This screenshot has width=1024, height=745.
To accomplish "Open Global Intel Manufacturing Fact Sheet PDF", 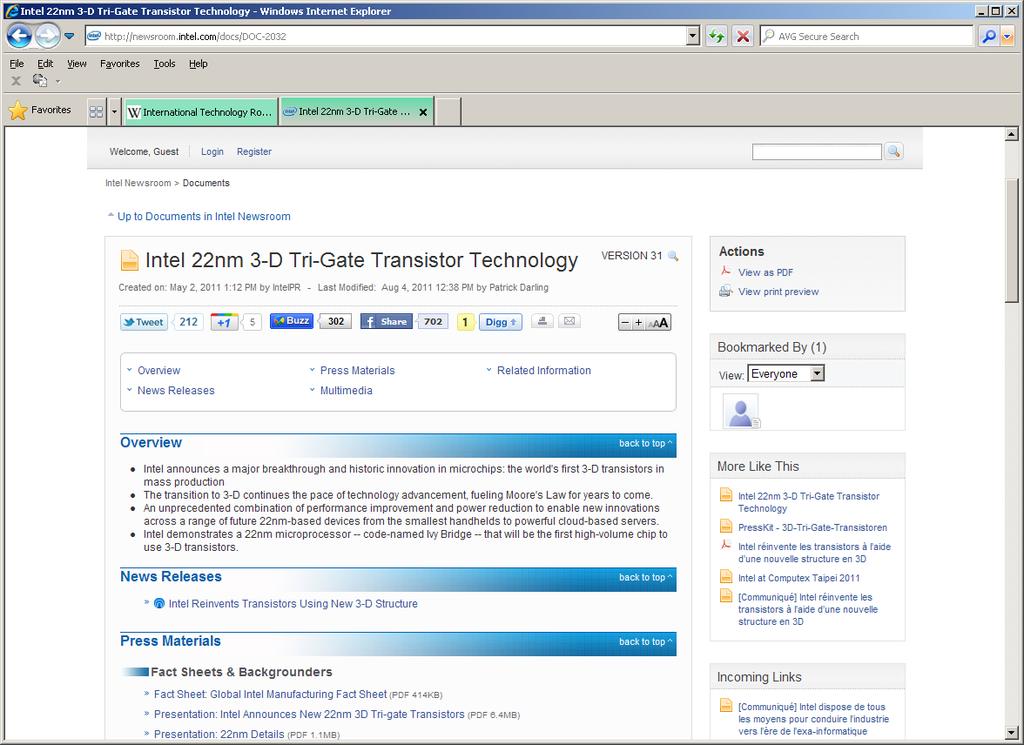I will [x=270, y=694].
